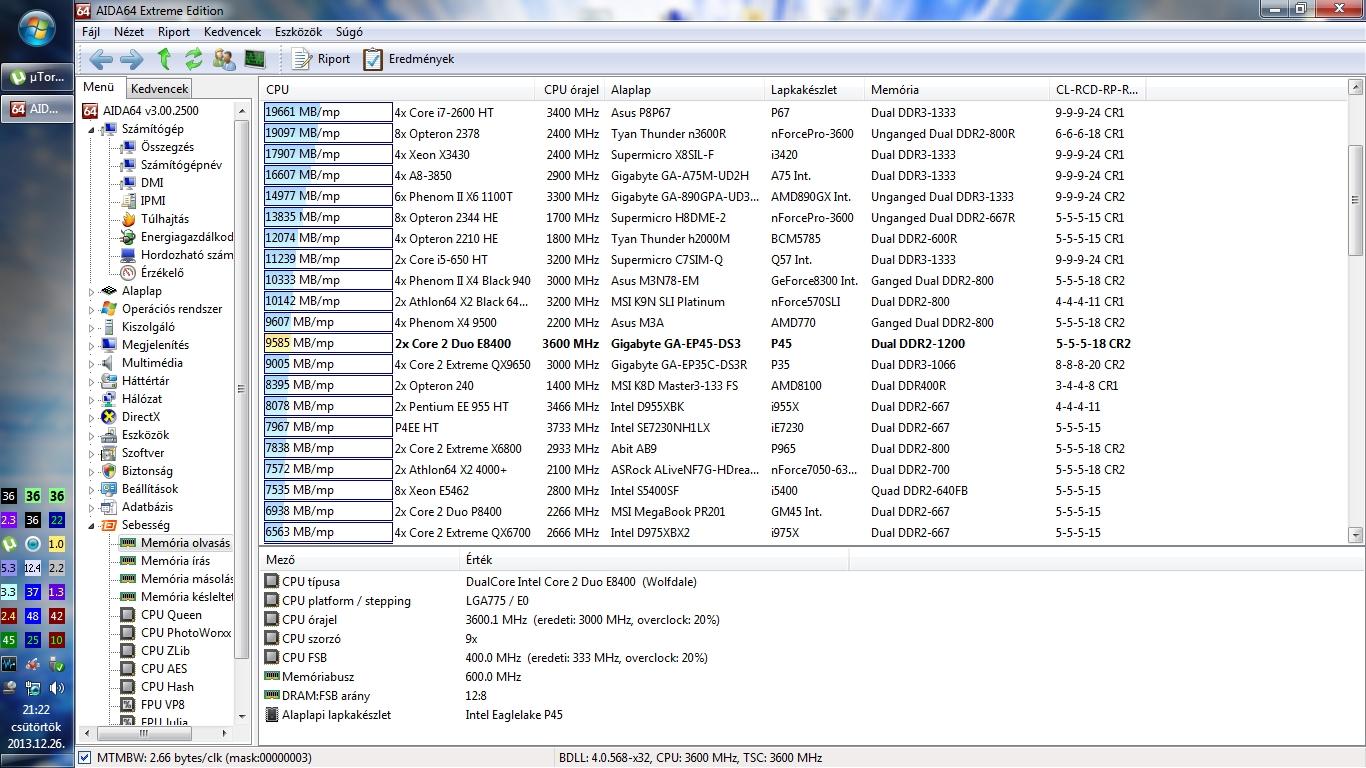
Task: Open the Súgó menu
Action: (349, 32)
